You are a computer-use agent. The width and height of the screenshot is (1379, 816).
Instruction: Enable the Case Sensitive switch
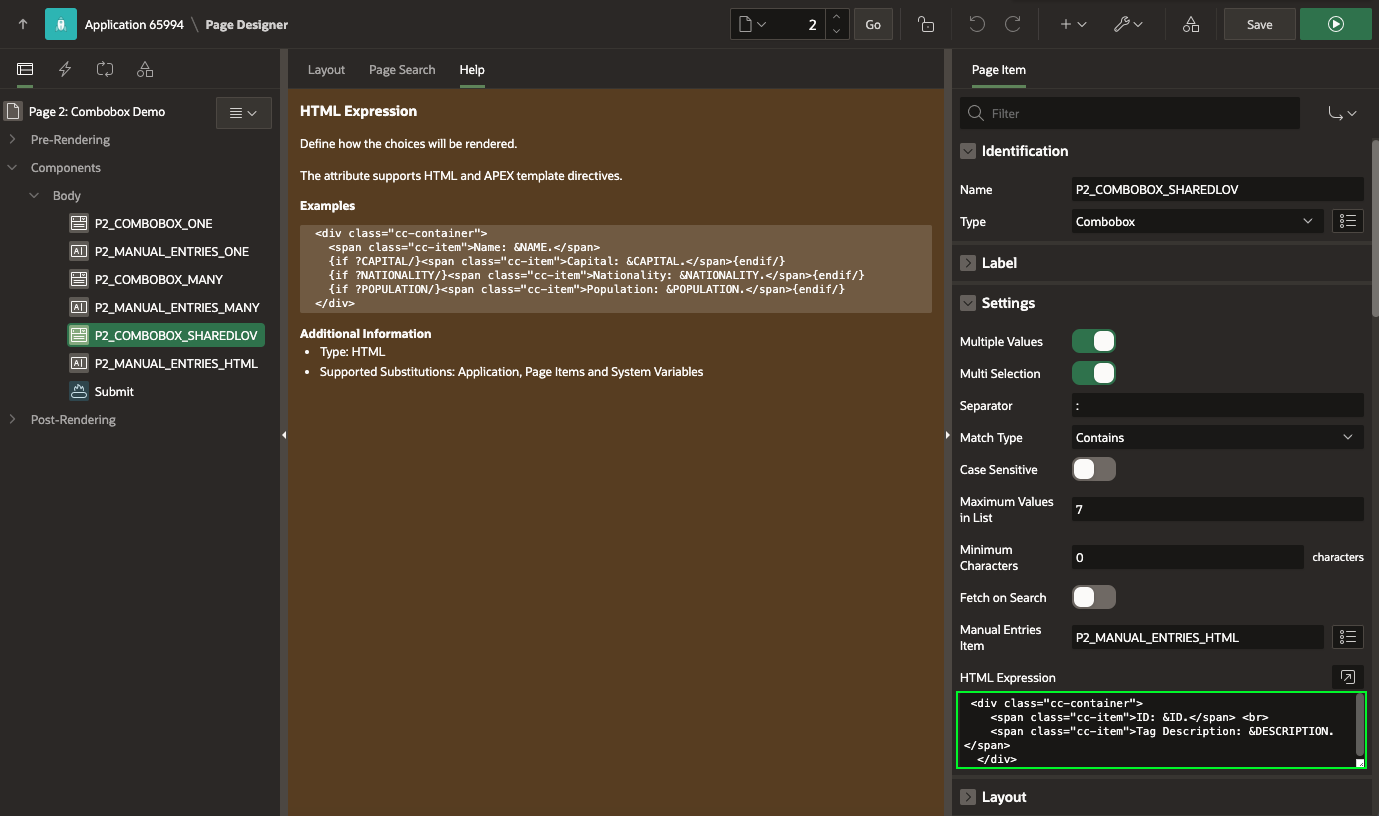(x=1093, y=470)
